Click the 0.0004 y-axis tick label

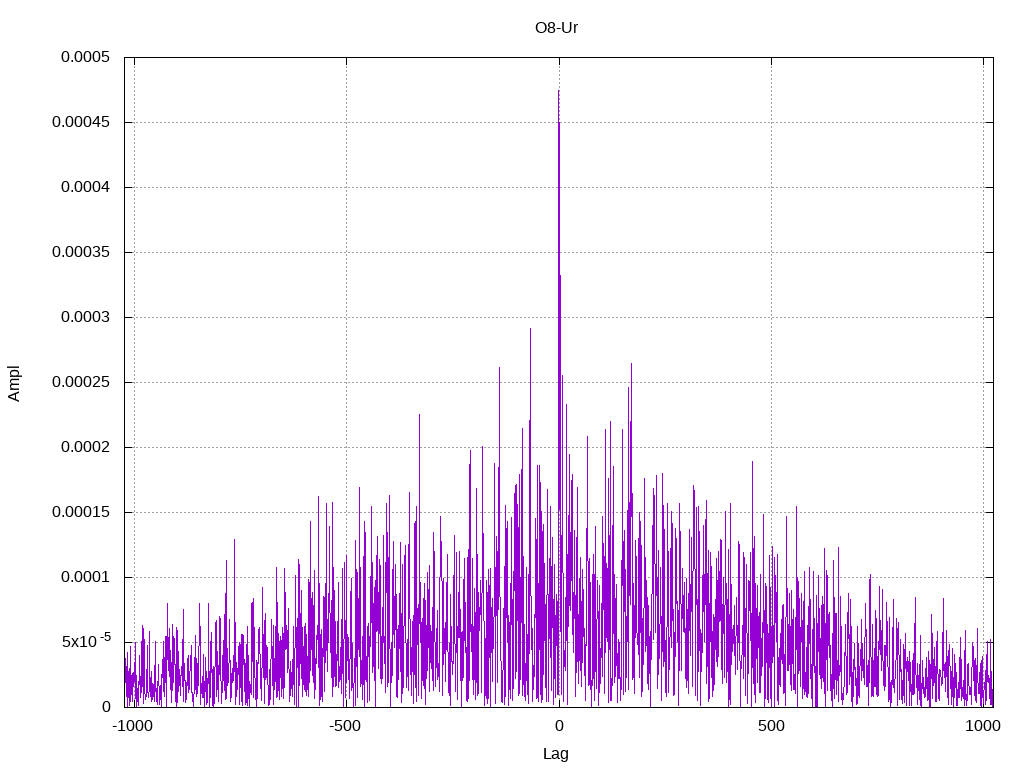click(86, 187)
